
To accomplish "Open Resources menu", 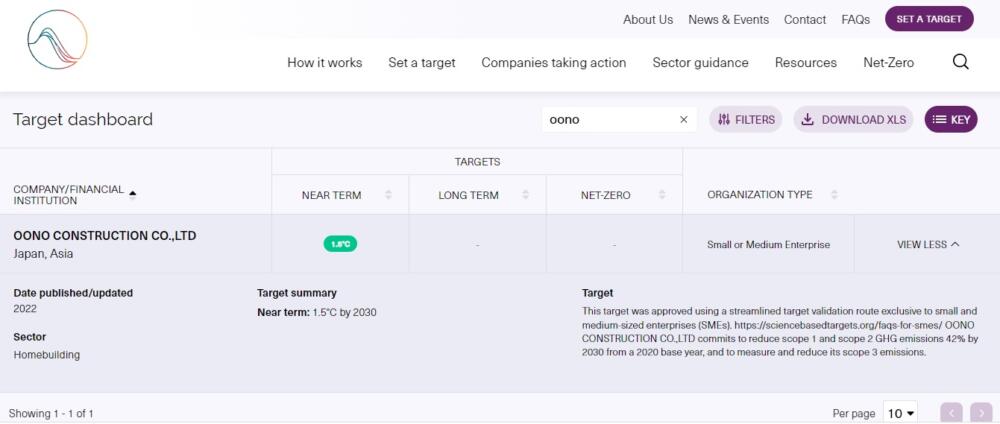I will point(805,62).
